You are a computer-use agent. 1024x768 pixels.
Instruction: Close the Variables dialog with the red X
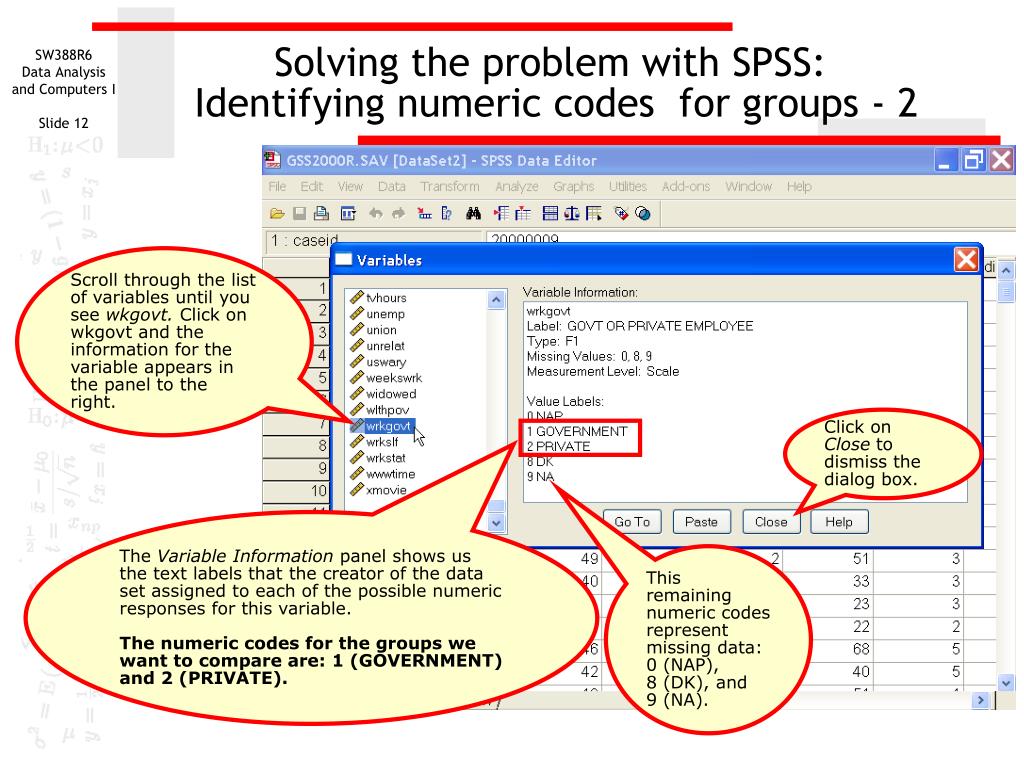[x=966, y=260]
